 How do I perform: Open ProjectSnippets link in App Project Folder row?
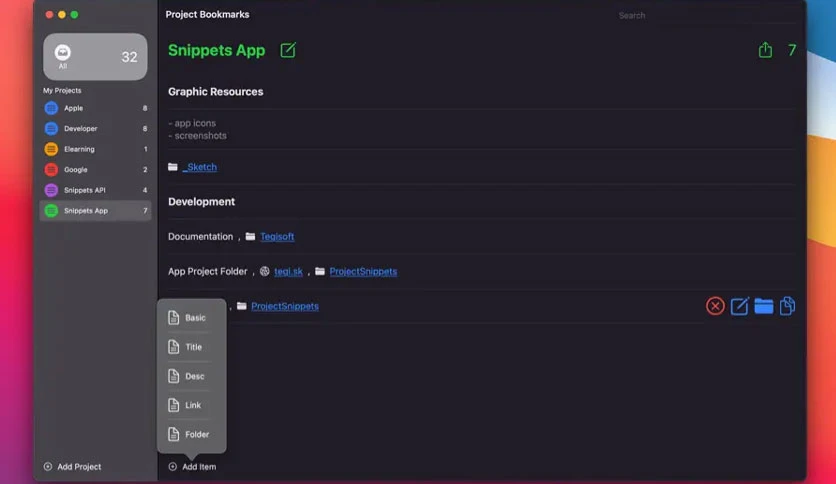[363, 271]
